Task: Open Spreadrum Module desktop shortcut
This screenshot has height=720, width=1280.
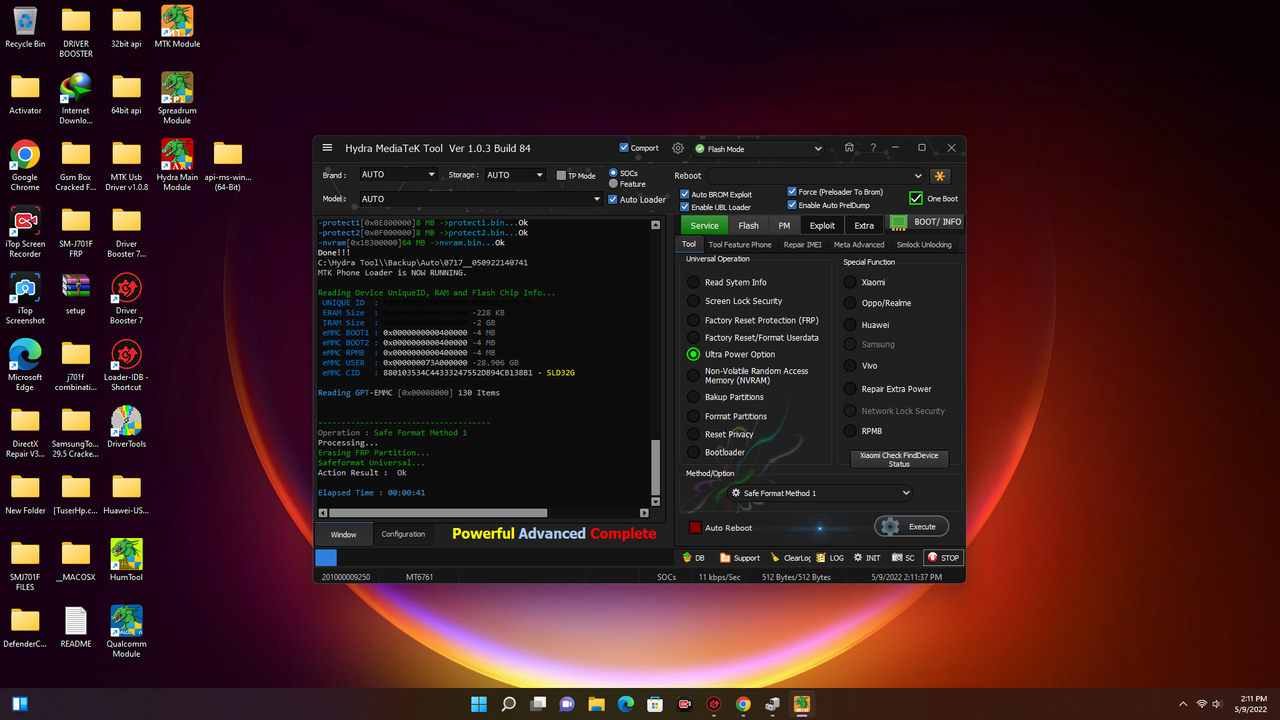Action: coord(177,98)
